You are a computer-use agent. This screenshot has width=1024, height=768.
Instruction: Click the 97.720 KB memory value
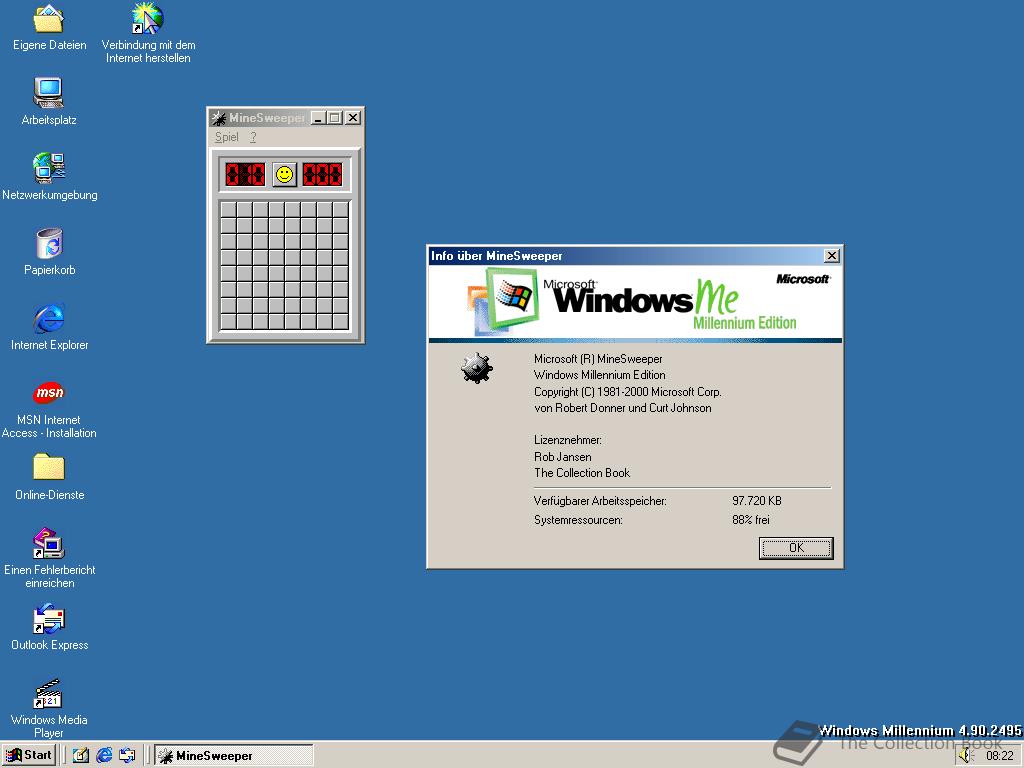756,501
